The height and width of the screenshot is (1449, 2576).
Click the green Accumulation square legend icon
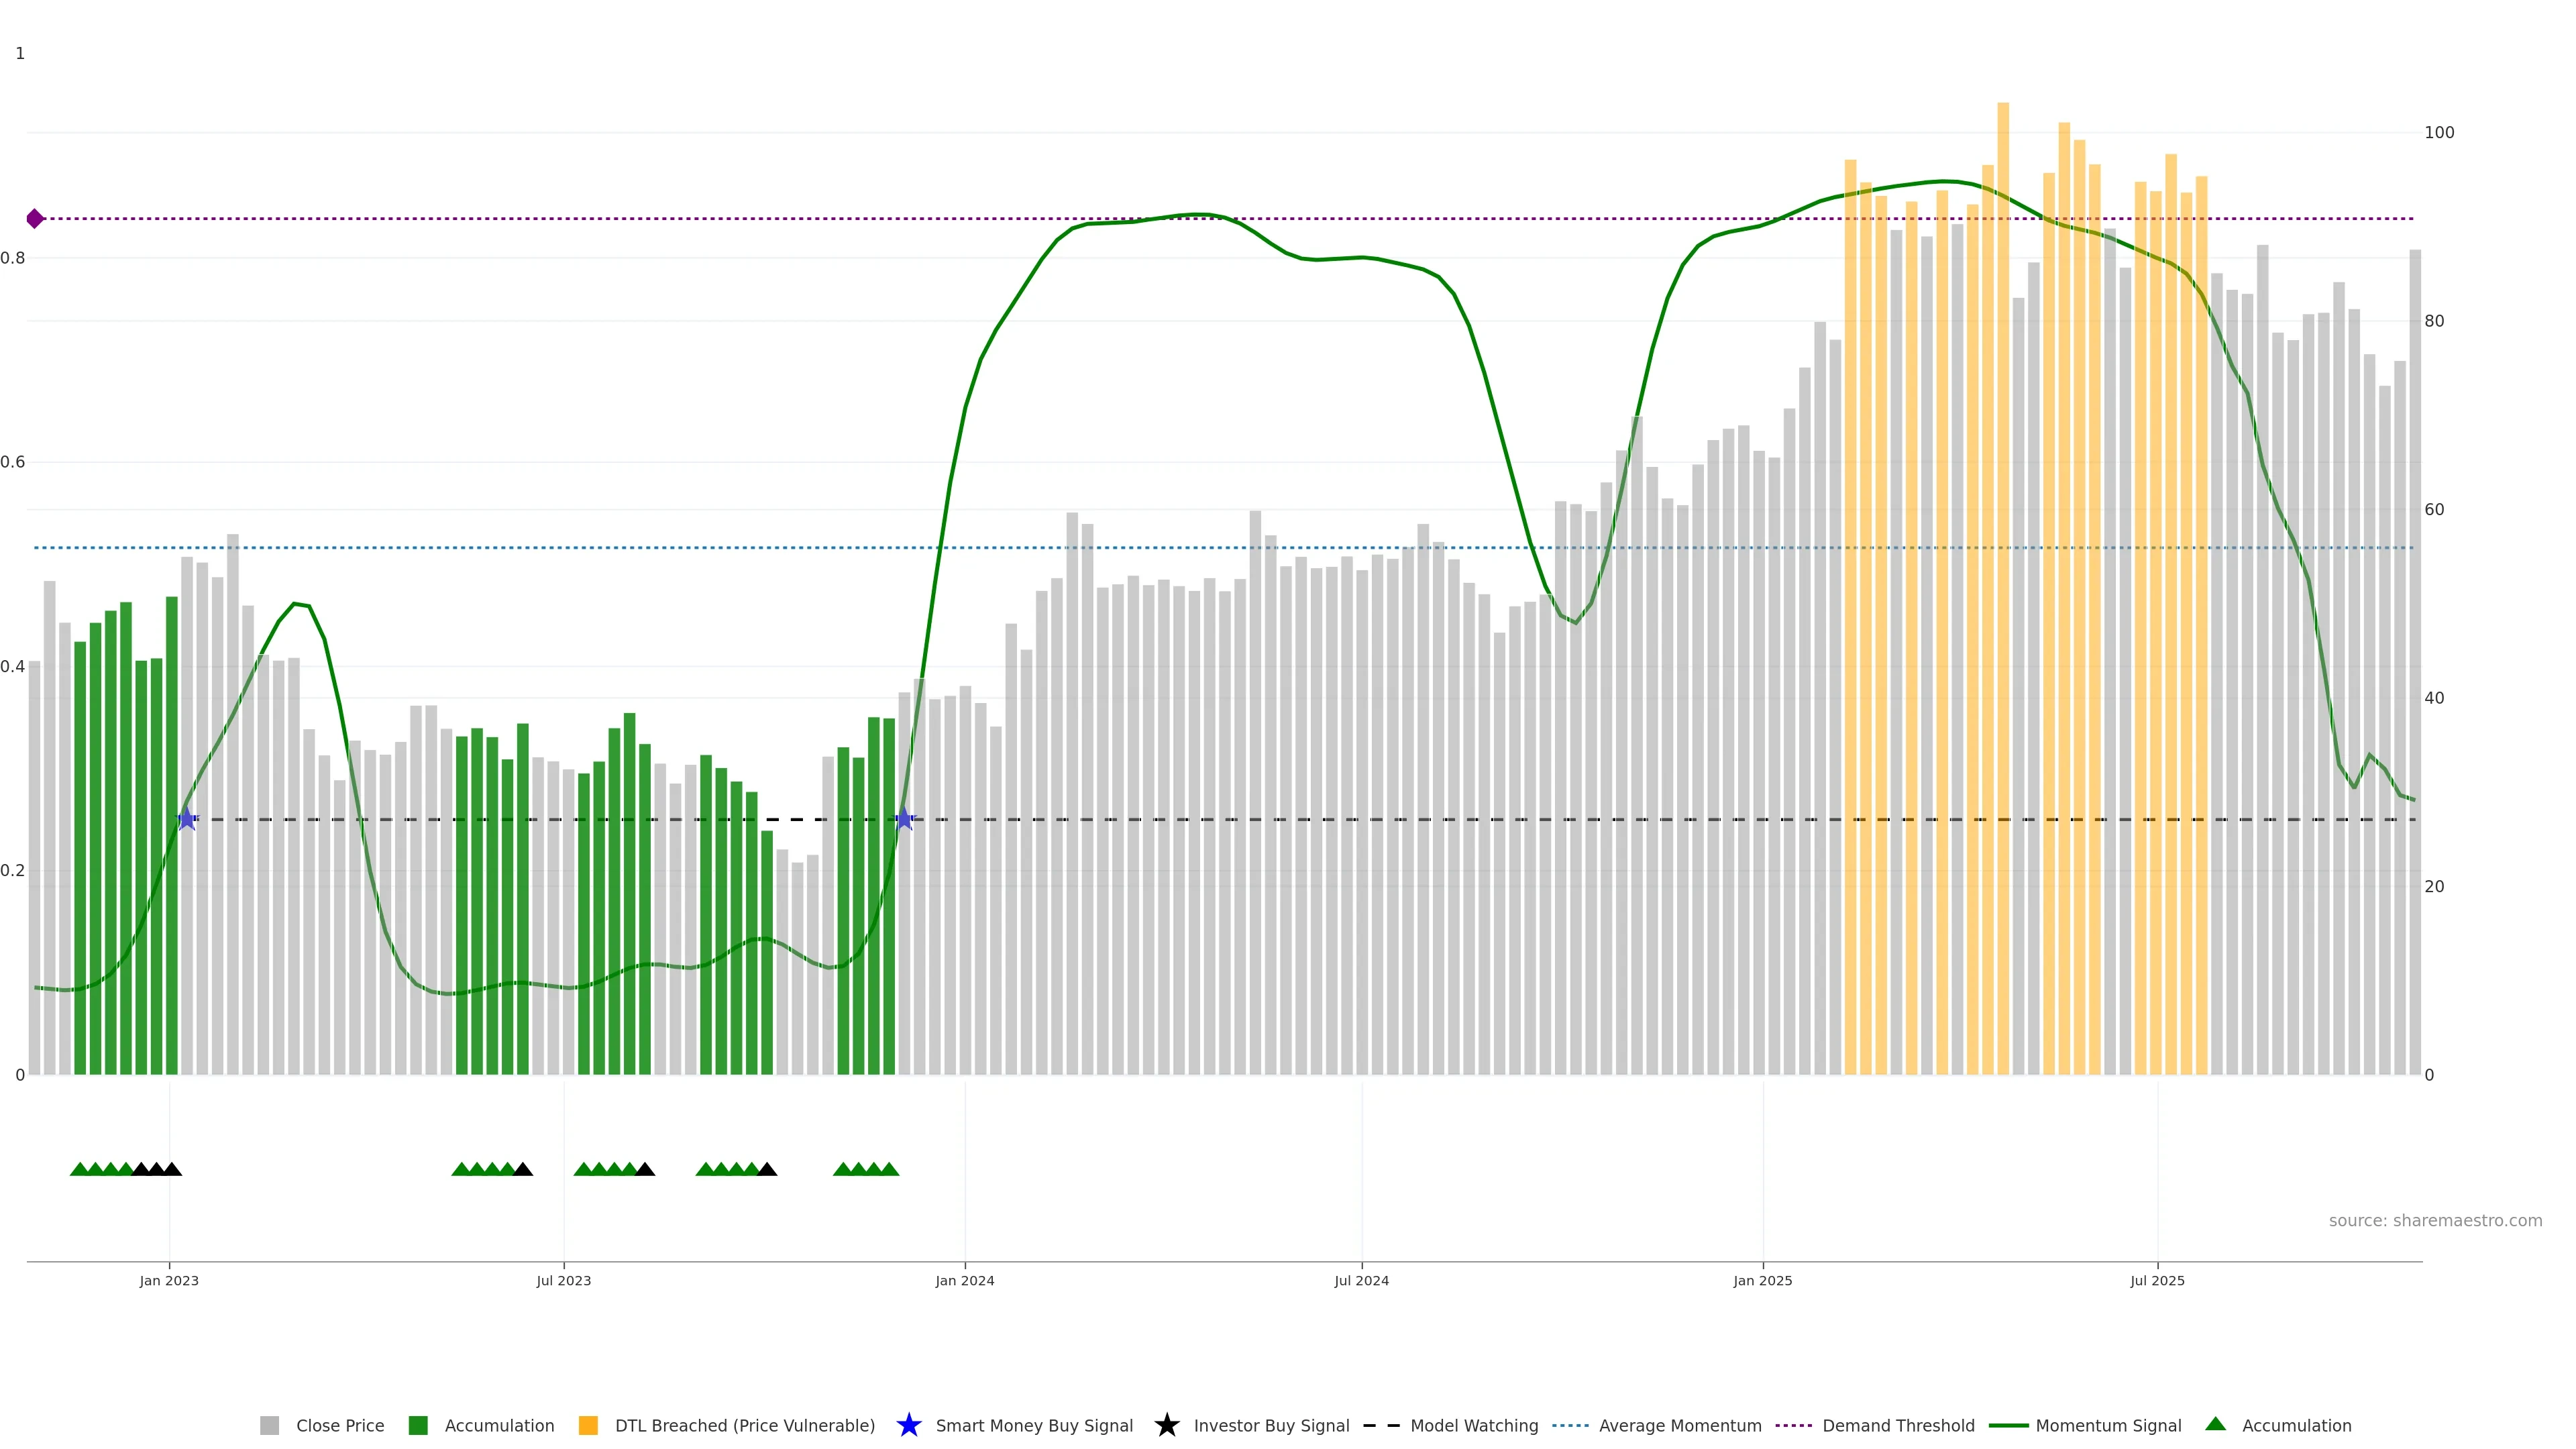tap(418, 1425)
